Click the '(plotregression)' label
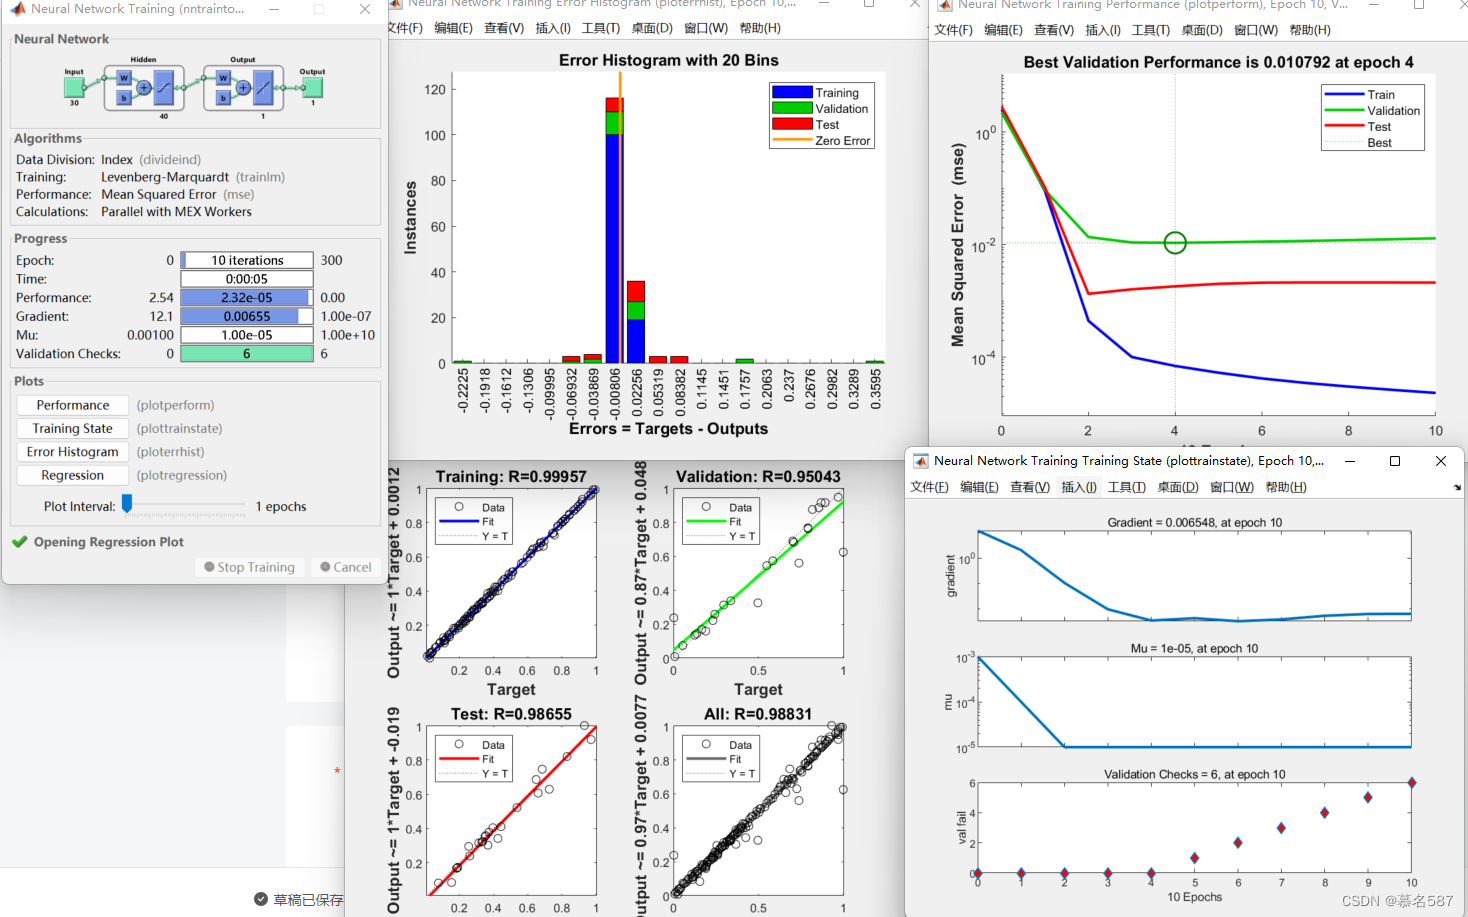The width and height of the screenshot is (1468, 917). [182, 475]
